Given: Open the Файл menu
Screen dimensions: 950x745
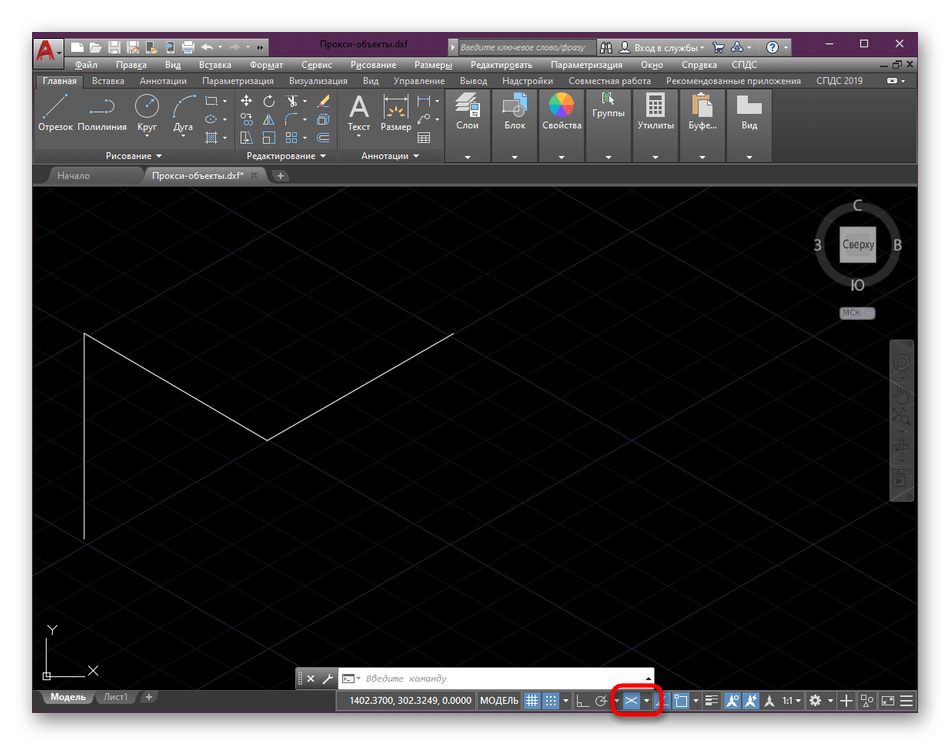Looking at the screenshot, I should click(86, 65).
